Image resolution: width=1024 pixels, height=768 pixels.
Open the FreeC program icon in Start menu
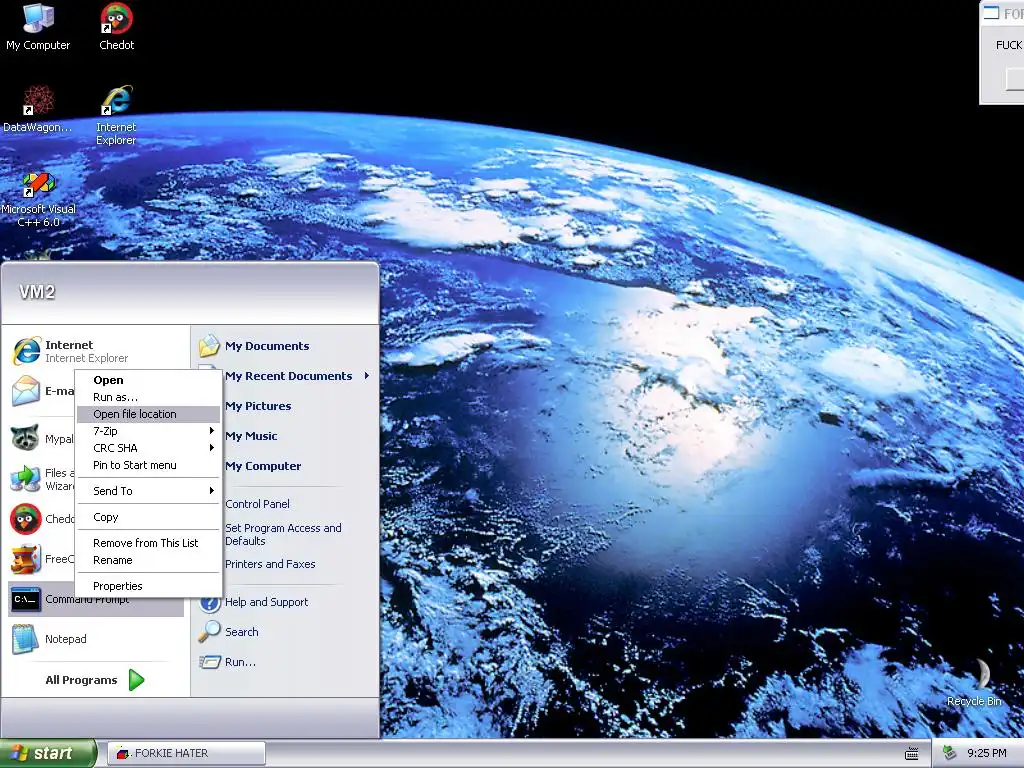pos(25,559)
